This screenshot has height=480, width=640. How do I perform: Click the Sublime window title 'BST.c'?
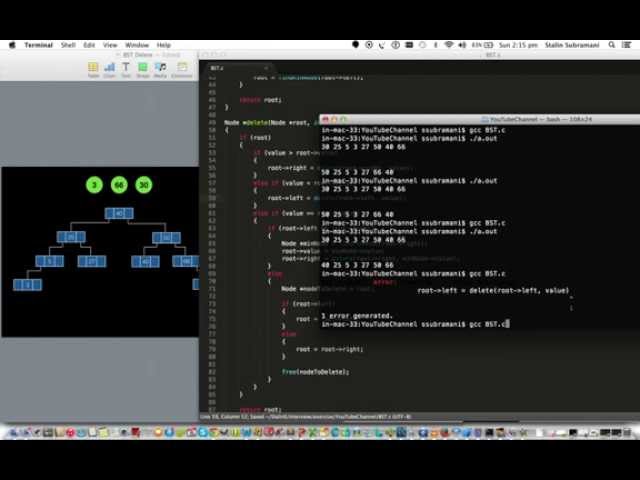493,55
